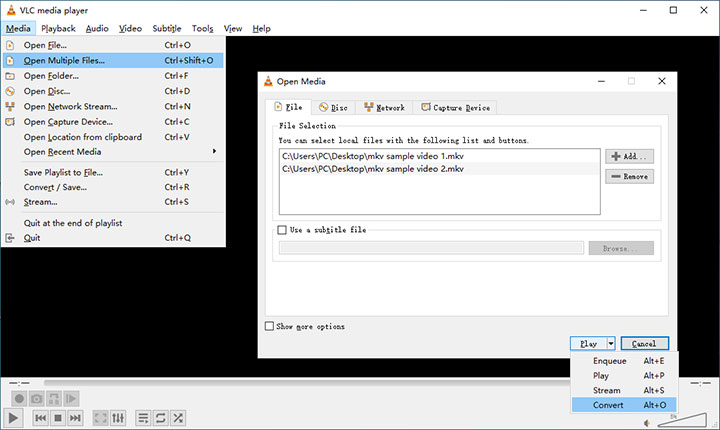Switch to the Disc tab

point(333,108)
